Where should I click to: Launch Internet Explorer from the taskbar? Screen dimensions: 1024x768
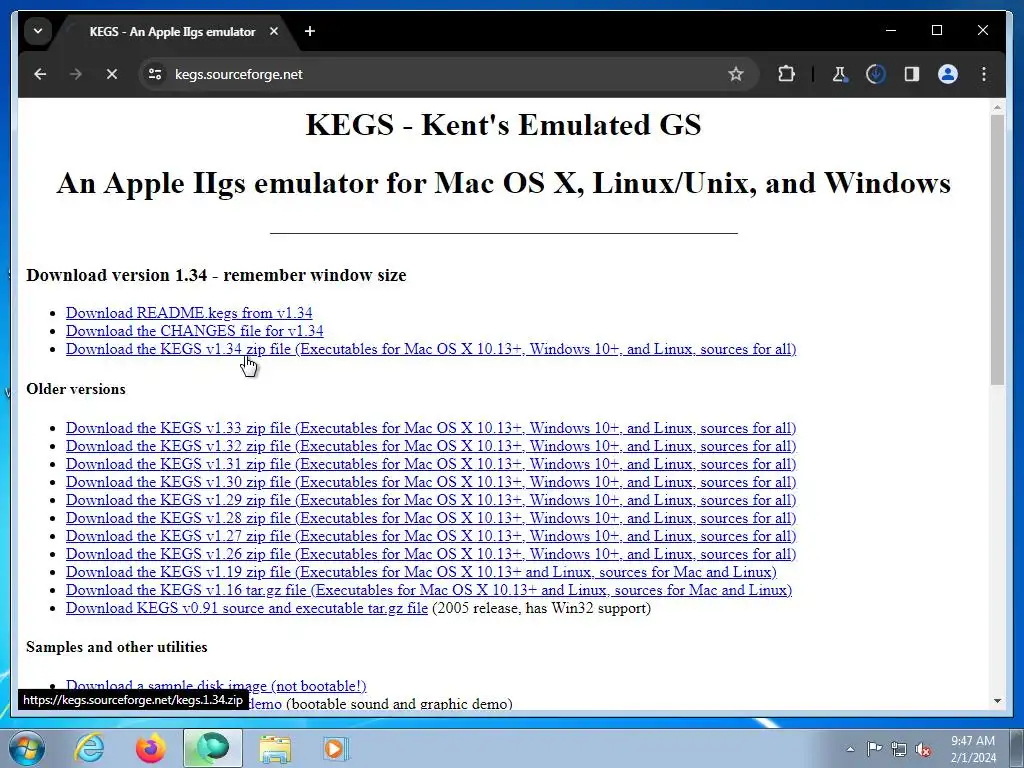(x=89, y=748)
